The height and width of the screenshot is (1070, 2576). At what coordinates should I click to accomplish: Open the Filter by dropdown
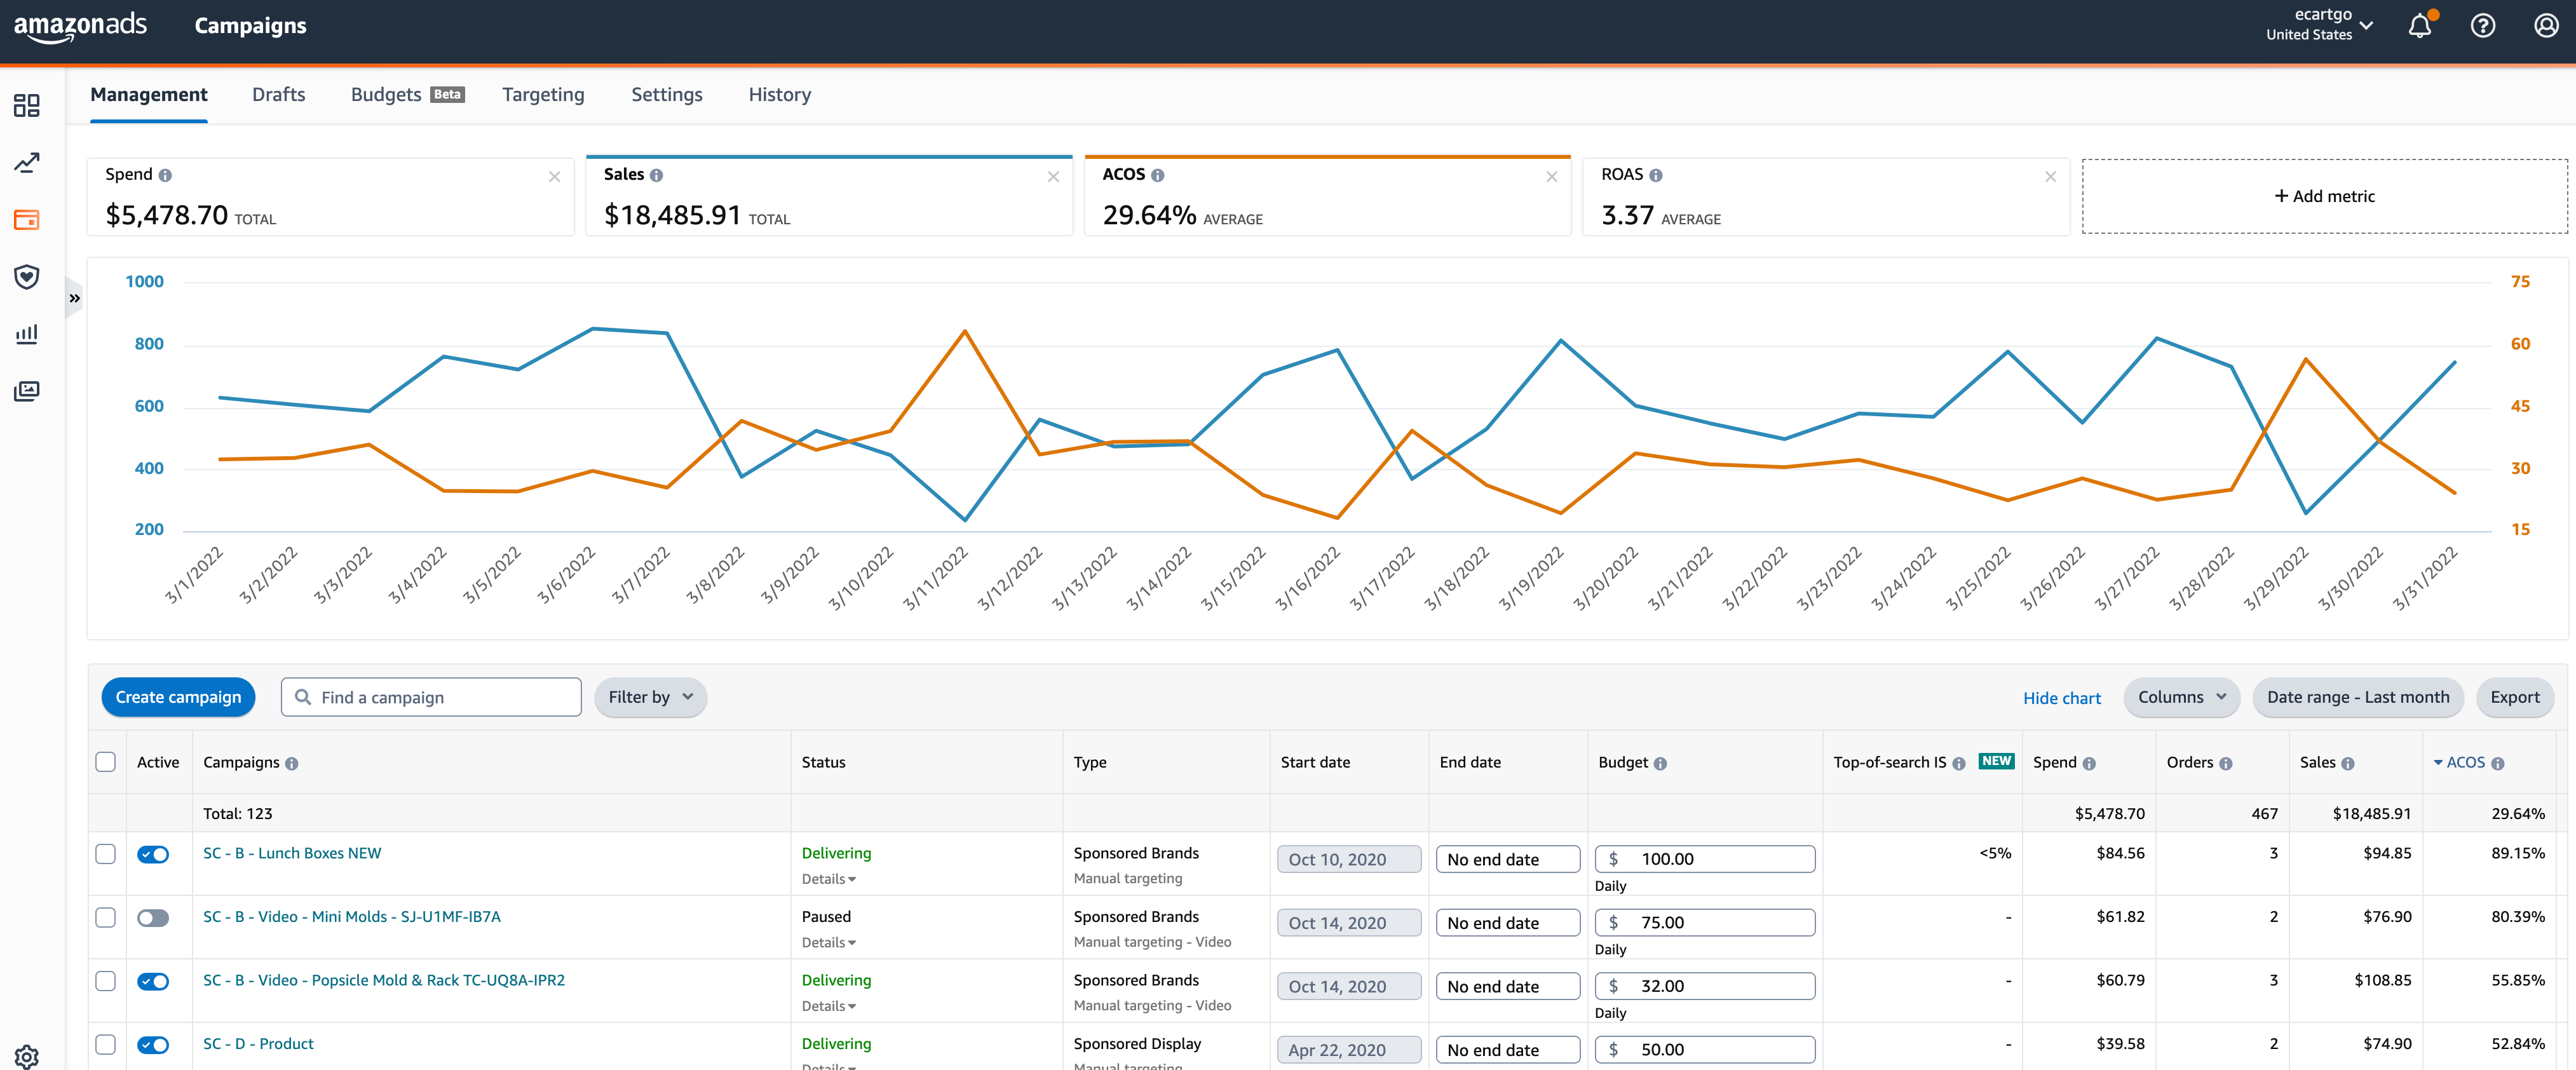point(650,697)
